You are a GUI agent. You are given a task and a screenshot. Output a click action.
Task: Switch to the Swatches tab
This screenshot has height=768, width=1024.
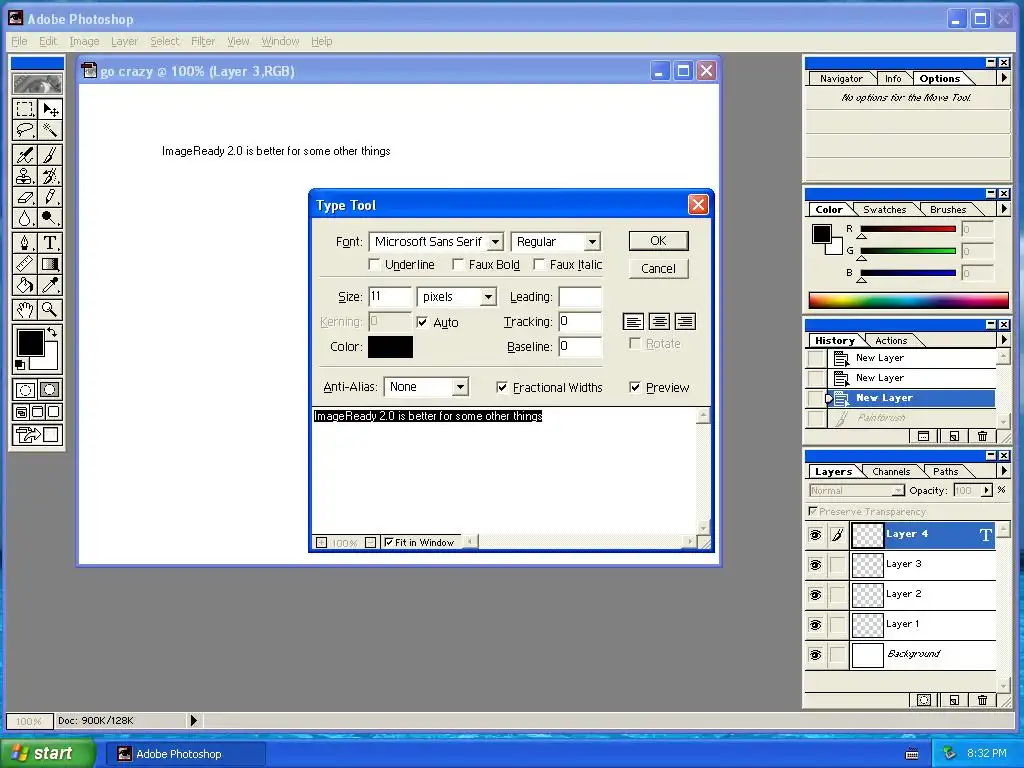884,210
